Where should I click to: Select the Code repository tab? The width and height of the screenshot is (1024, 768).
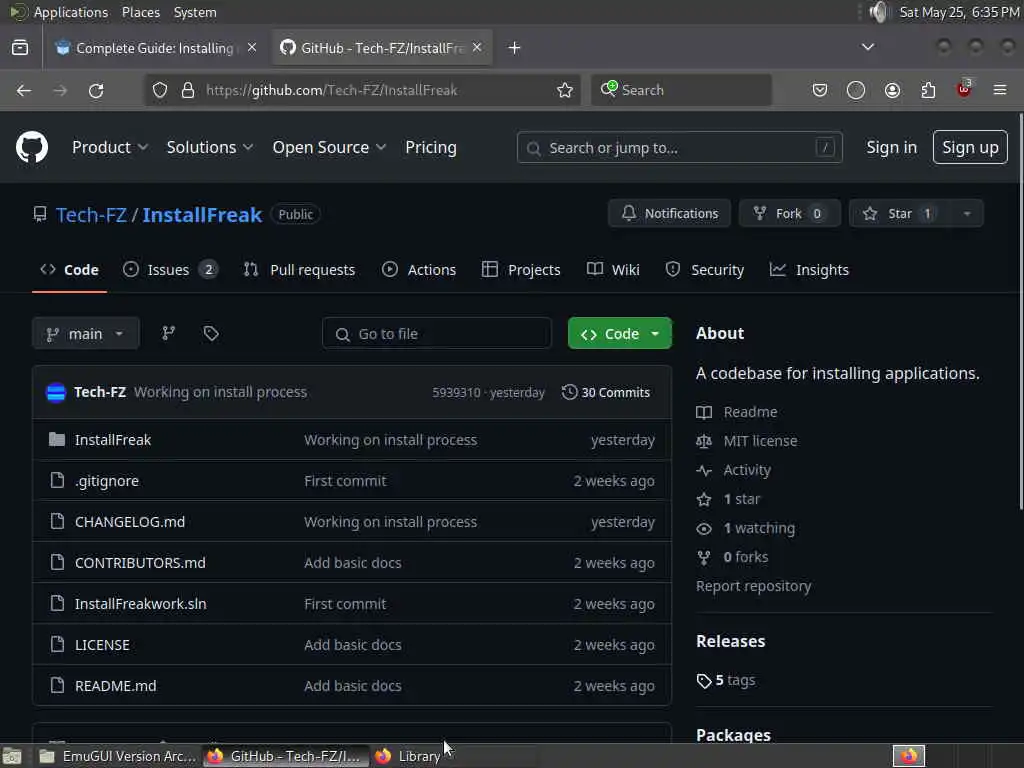[69, 270]
